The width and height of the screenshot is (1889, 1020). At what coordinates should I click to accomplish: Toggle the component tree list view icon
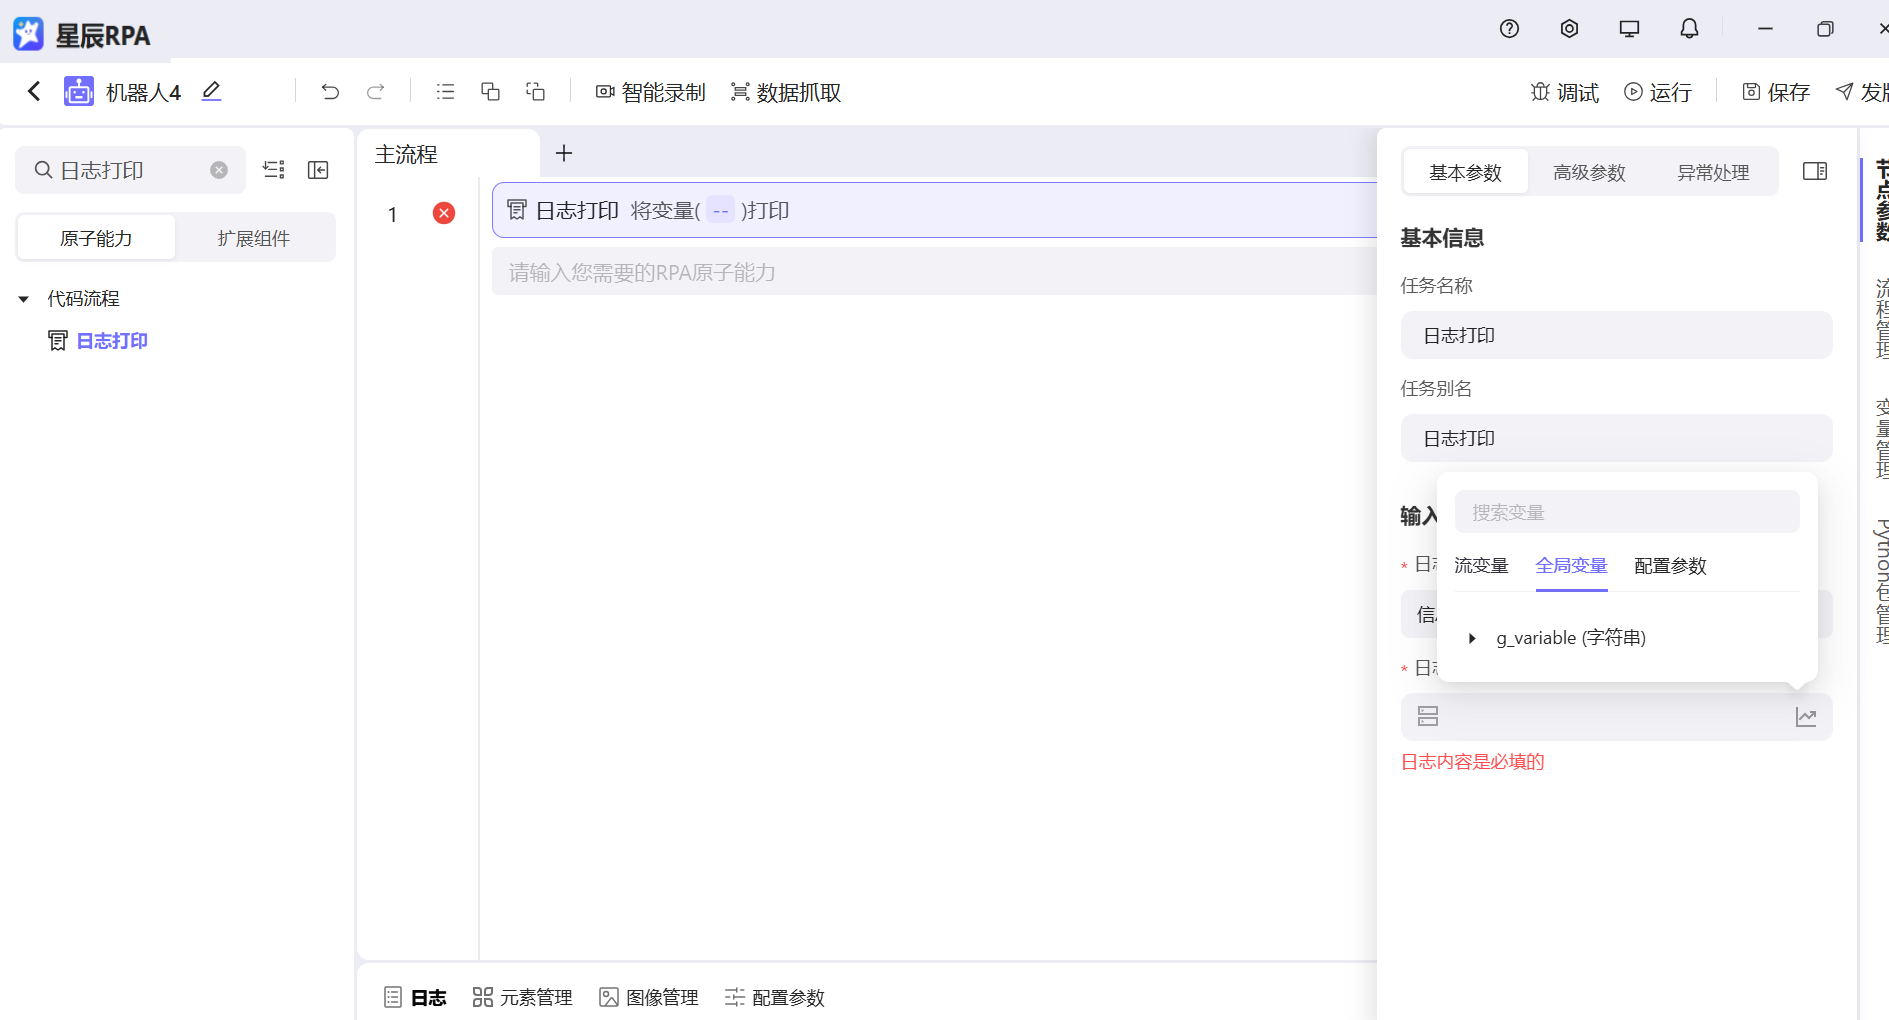(x=273, y=170)
